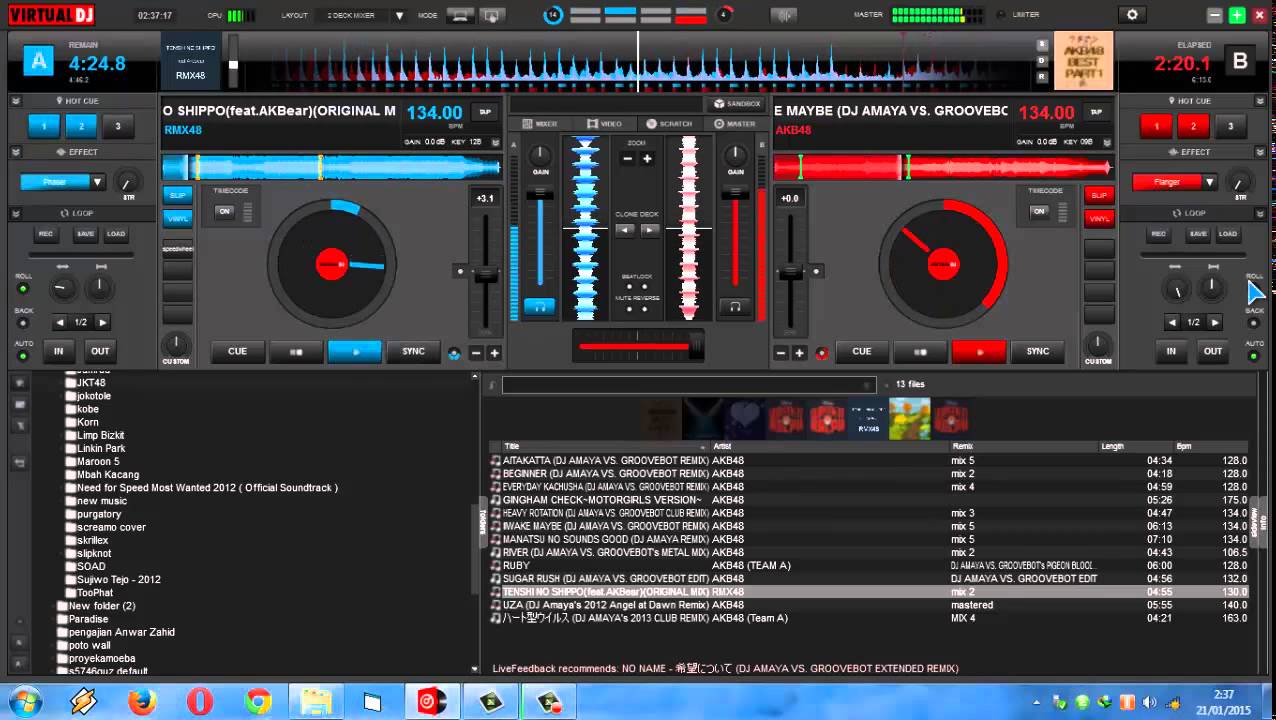Collapse deck A LOOP section
This screenshot has height=720, width=1276.
(x=16, y=213)
